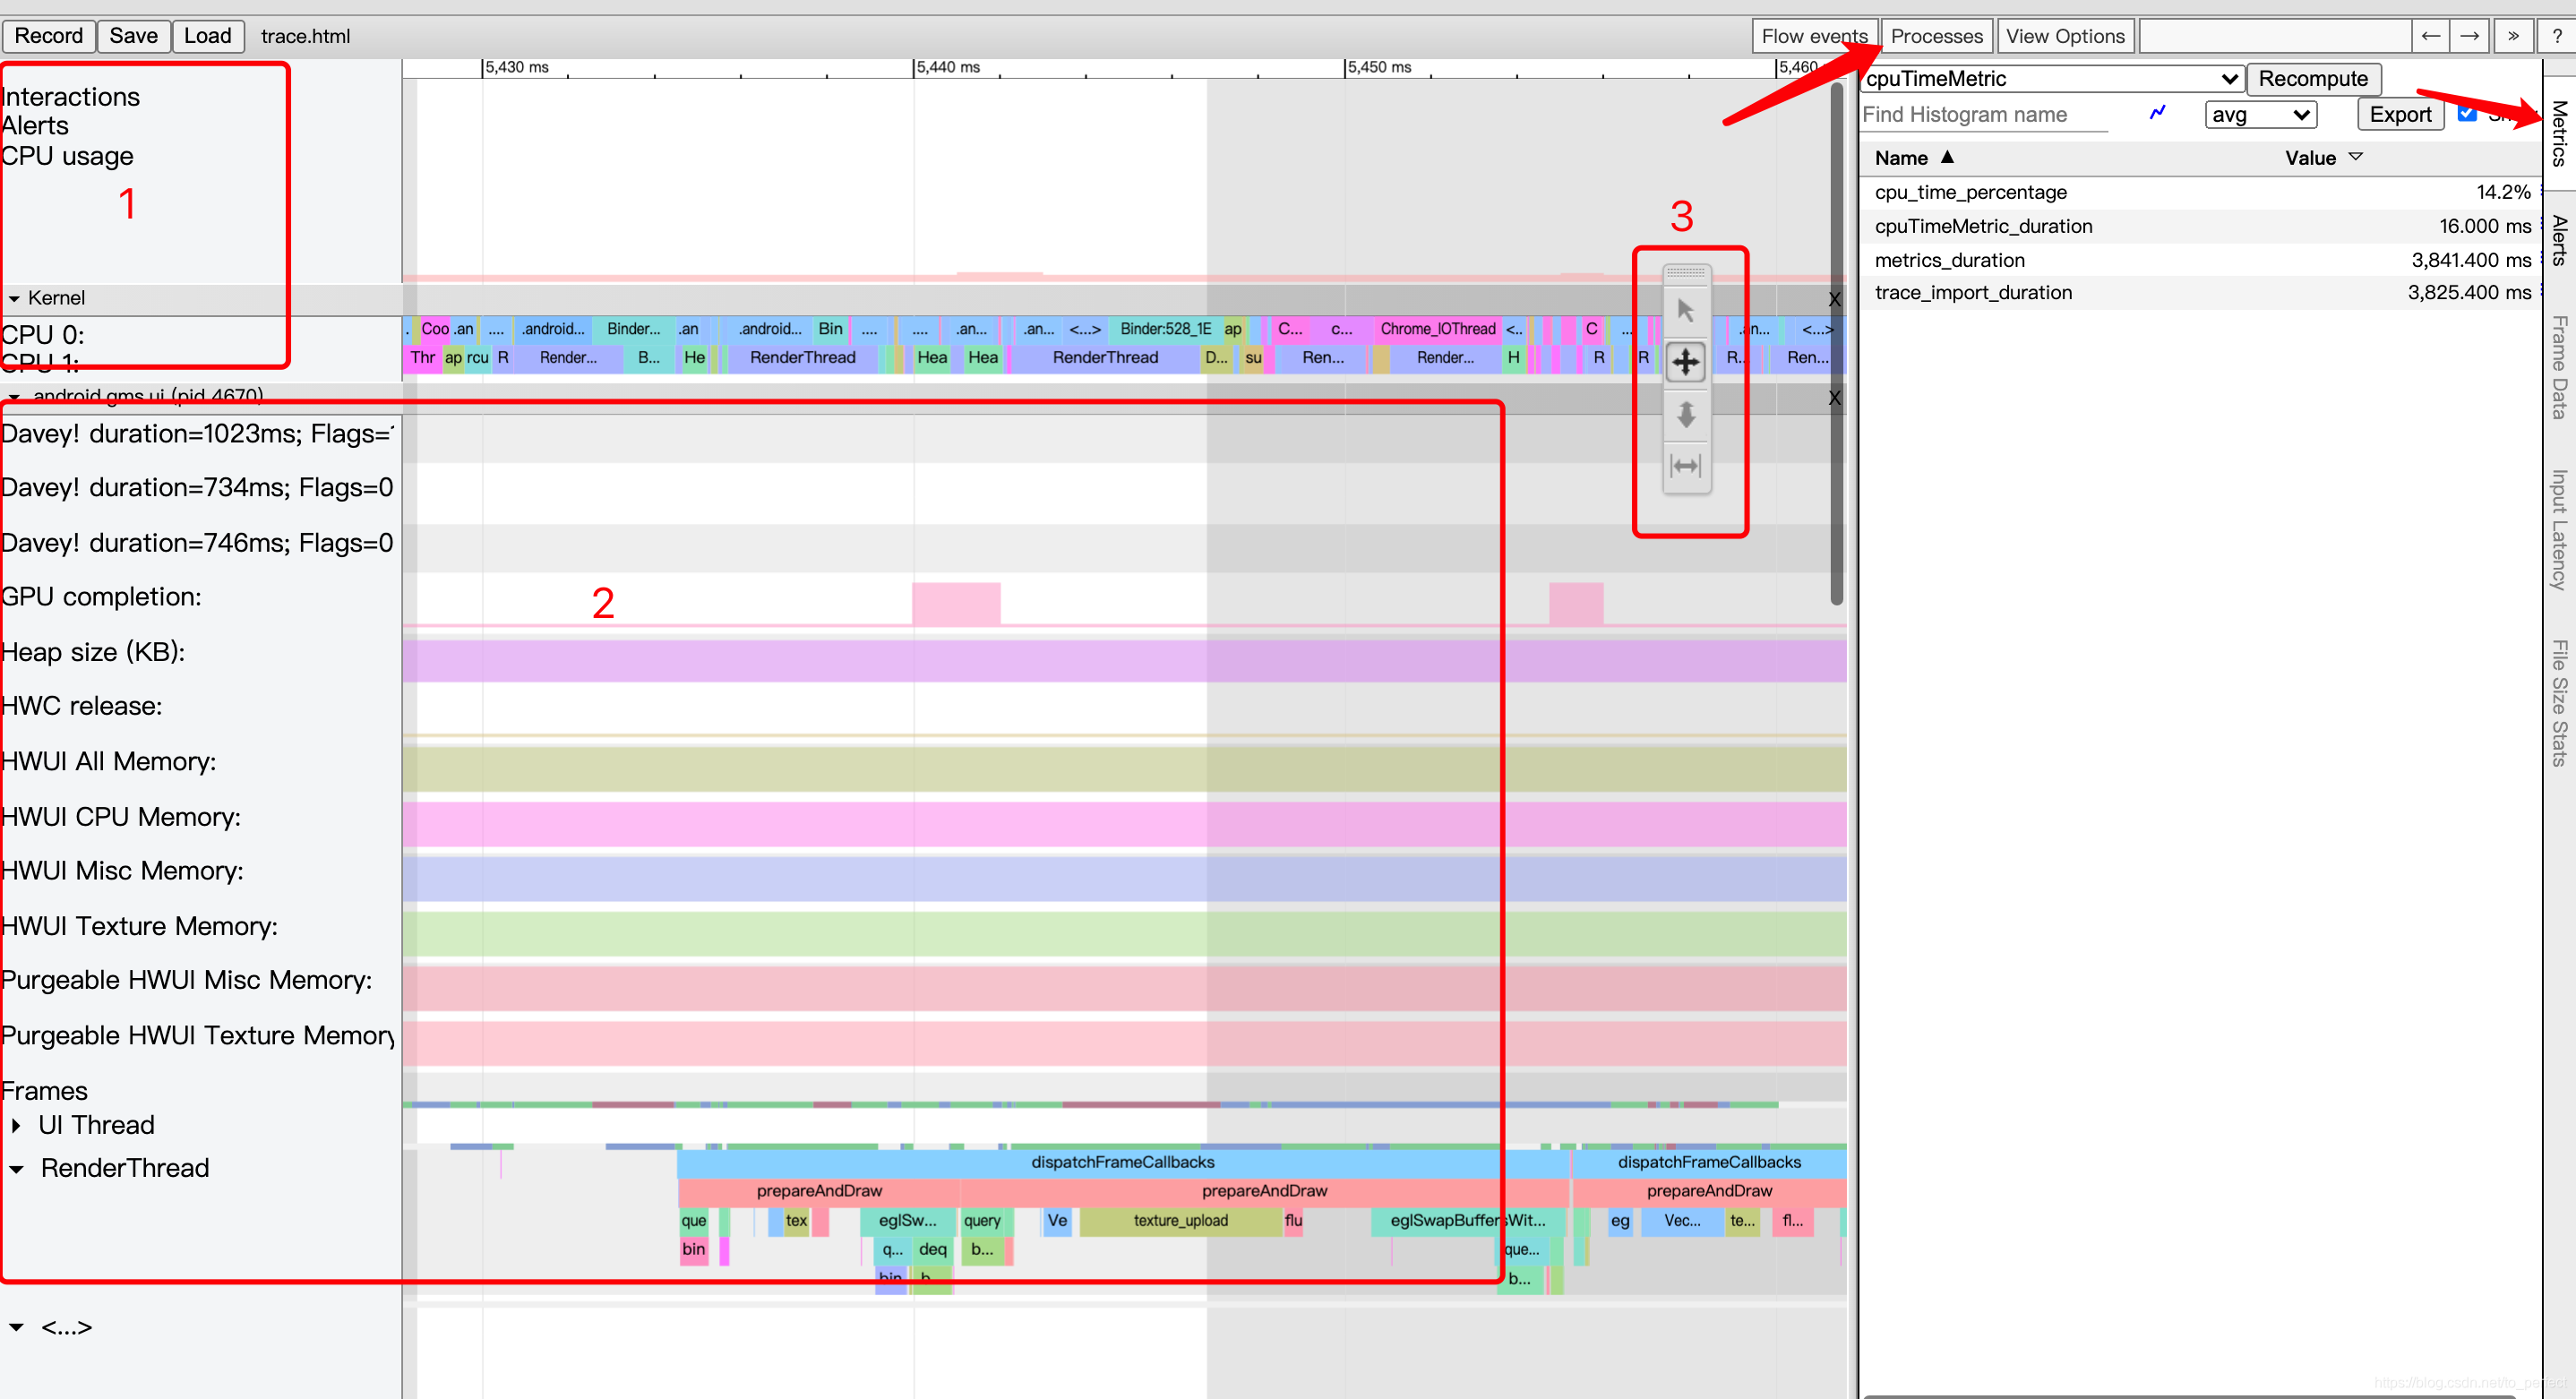Choose the zoom mouse mode tool
This screenshot has height=1399, width=2576.
(1685, 414)
